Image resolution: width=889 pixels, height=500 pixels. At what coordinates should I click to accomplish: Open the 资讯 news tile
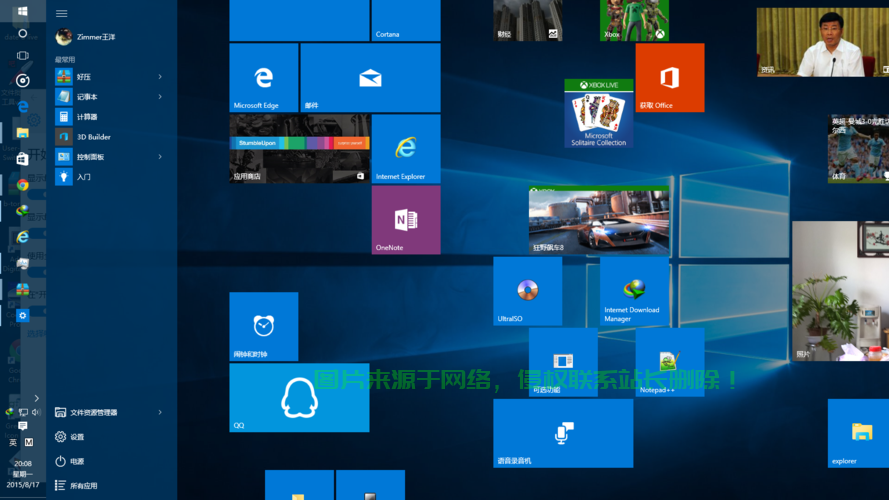coord(823,42)
